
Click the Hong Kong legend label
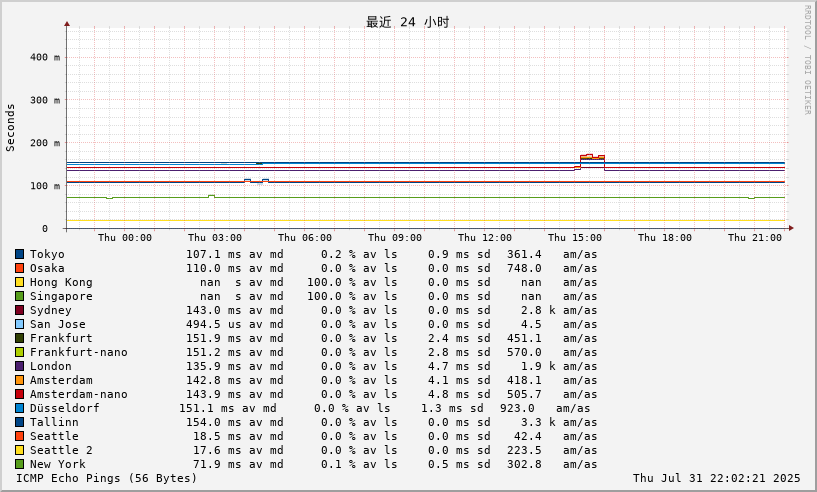61,282
